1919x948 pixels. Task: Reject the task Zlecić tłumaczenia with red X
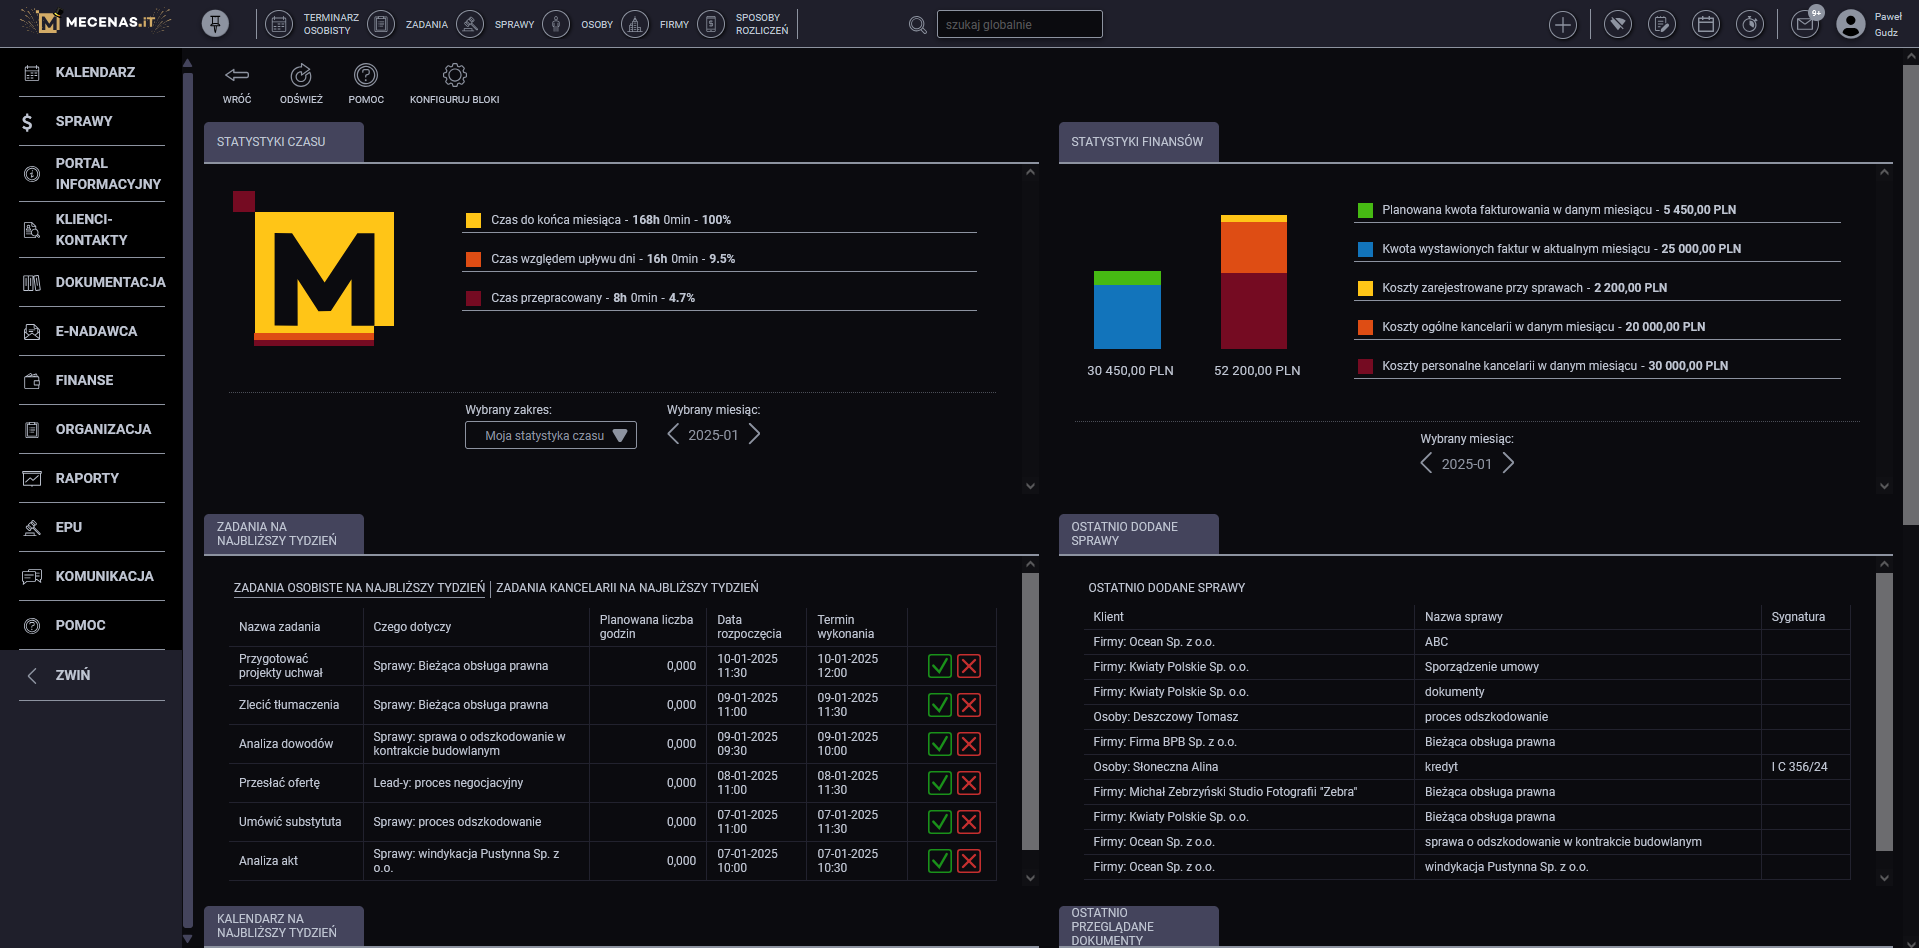[968, 705]
